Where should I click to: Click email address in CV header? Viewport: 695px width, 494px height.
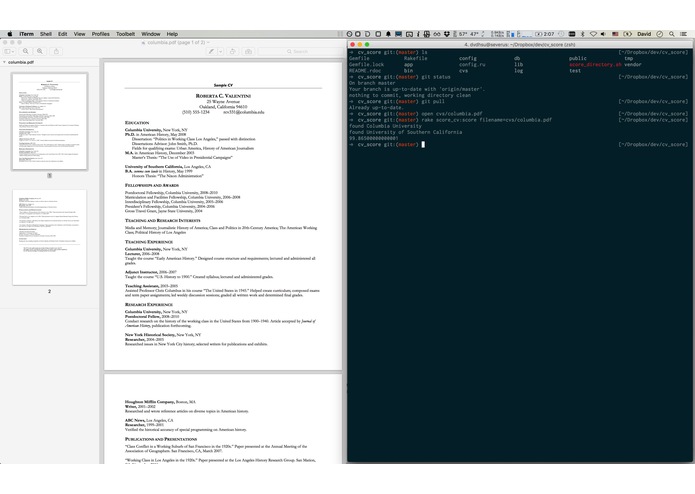coord(243,112)
